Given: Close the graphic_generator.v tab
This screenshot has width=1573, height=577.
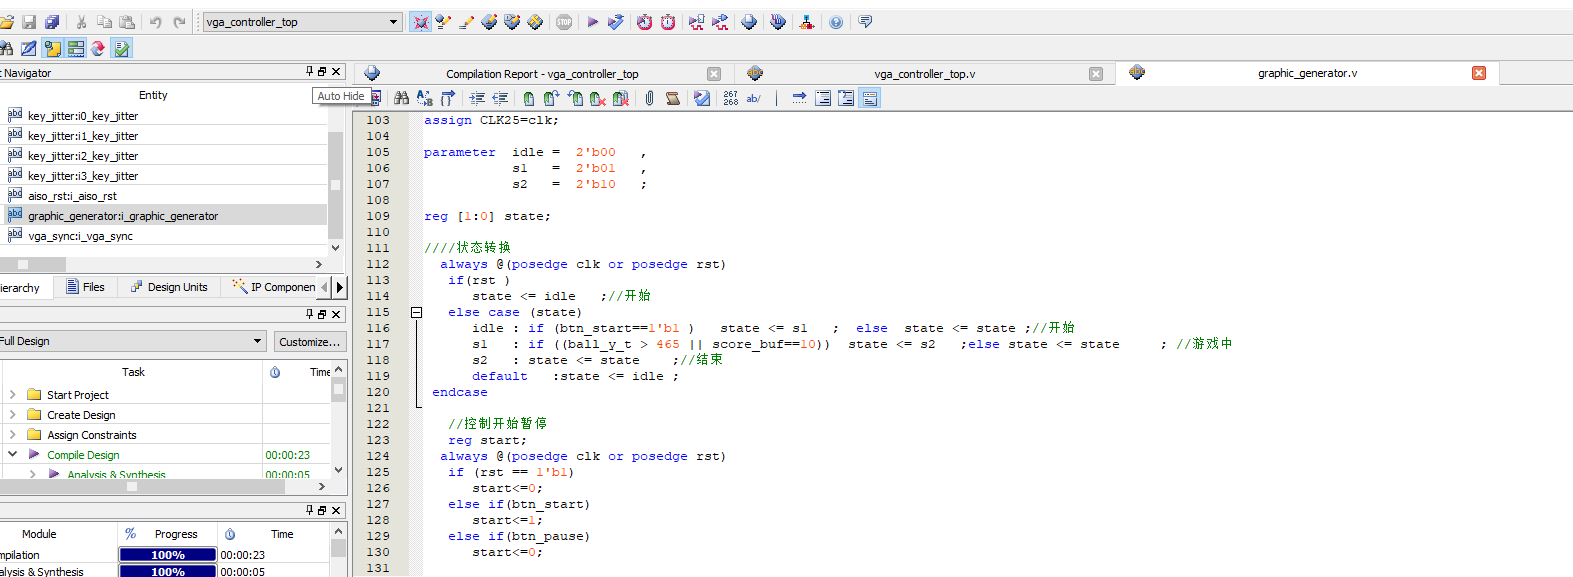Looking at the screenshot, I should pyautogui.click(x=1479, y=73).
